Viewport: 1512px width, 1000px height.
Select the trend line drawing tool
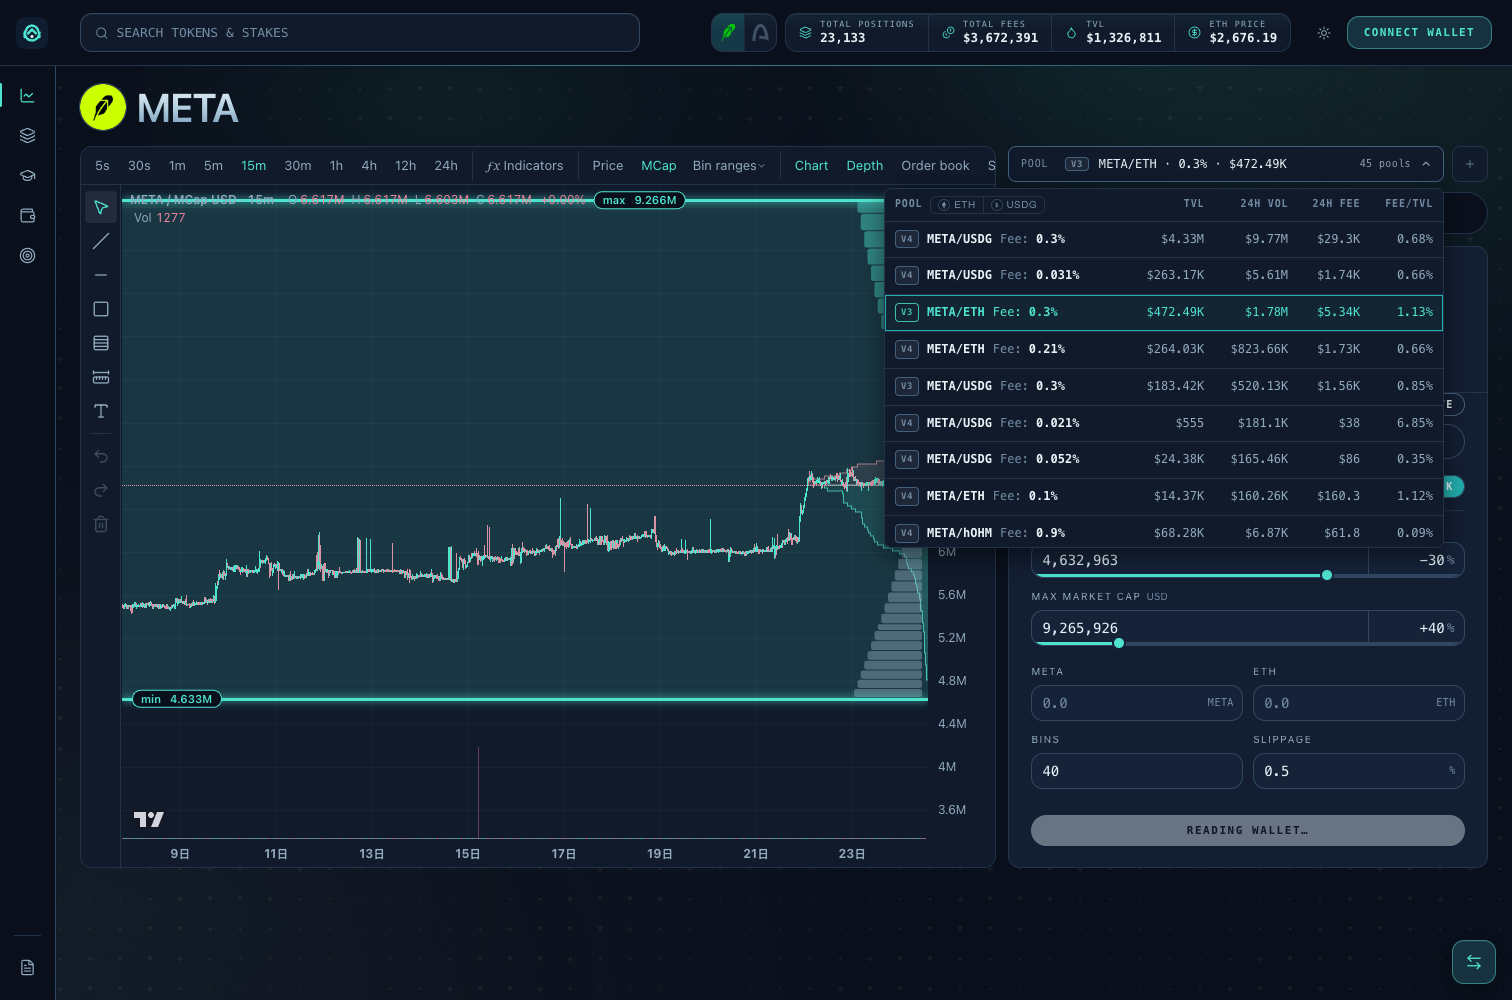[101, 241]
